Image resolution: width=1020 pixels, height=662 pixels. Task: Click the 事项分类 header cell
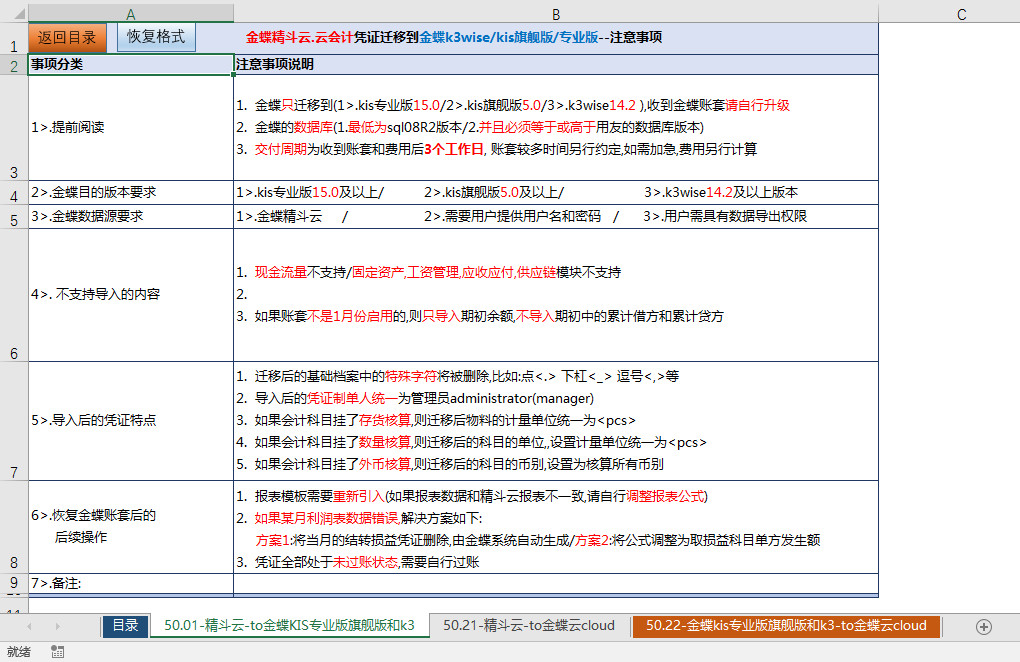click(x=131, y=64)
